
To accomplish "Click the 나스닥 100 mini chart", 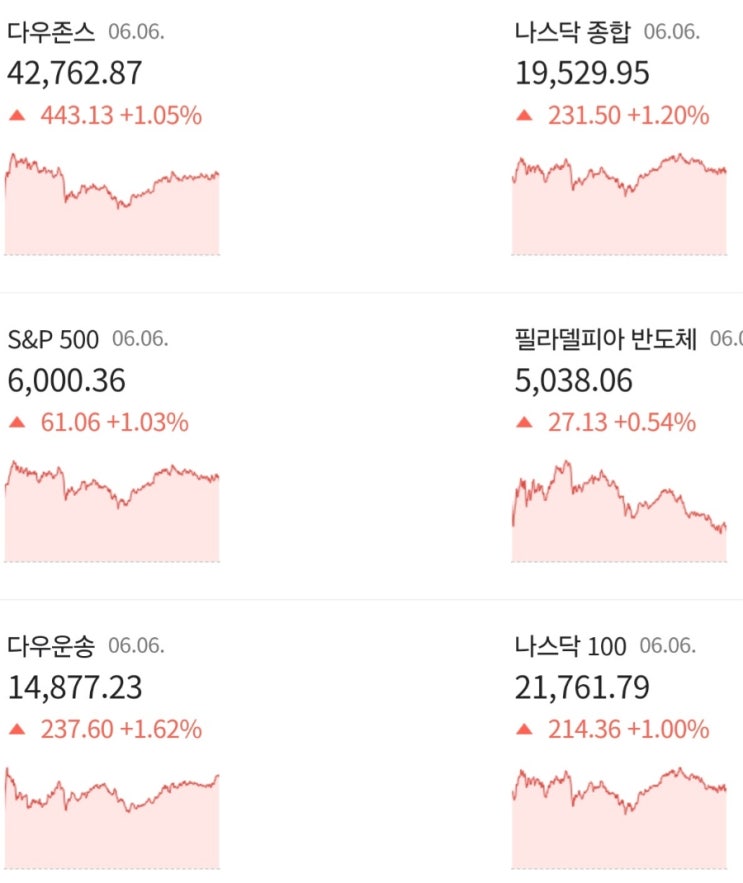I will pyautogui.click(x=619, y=818).
